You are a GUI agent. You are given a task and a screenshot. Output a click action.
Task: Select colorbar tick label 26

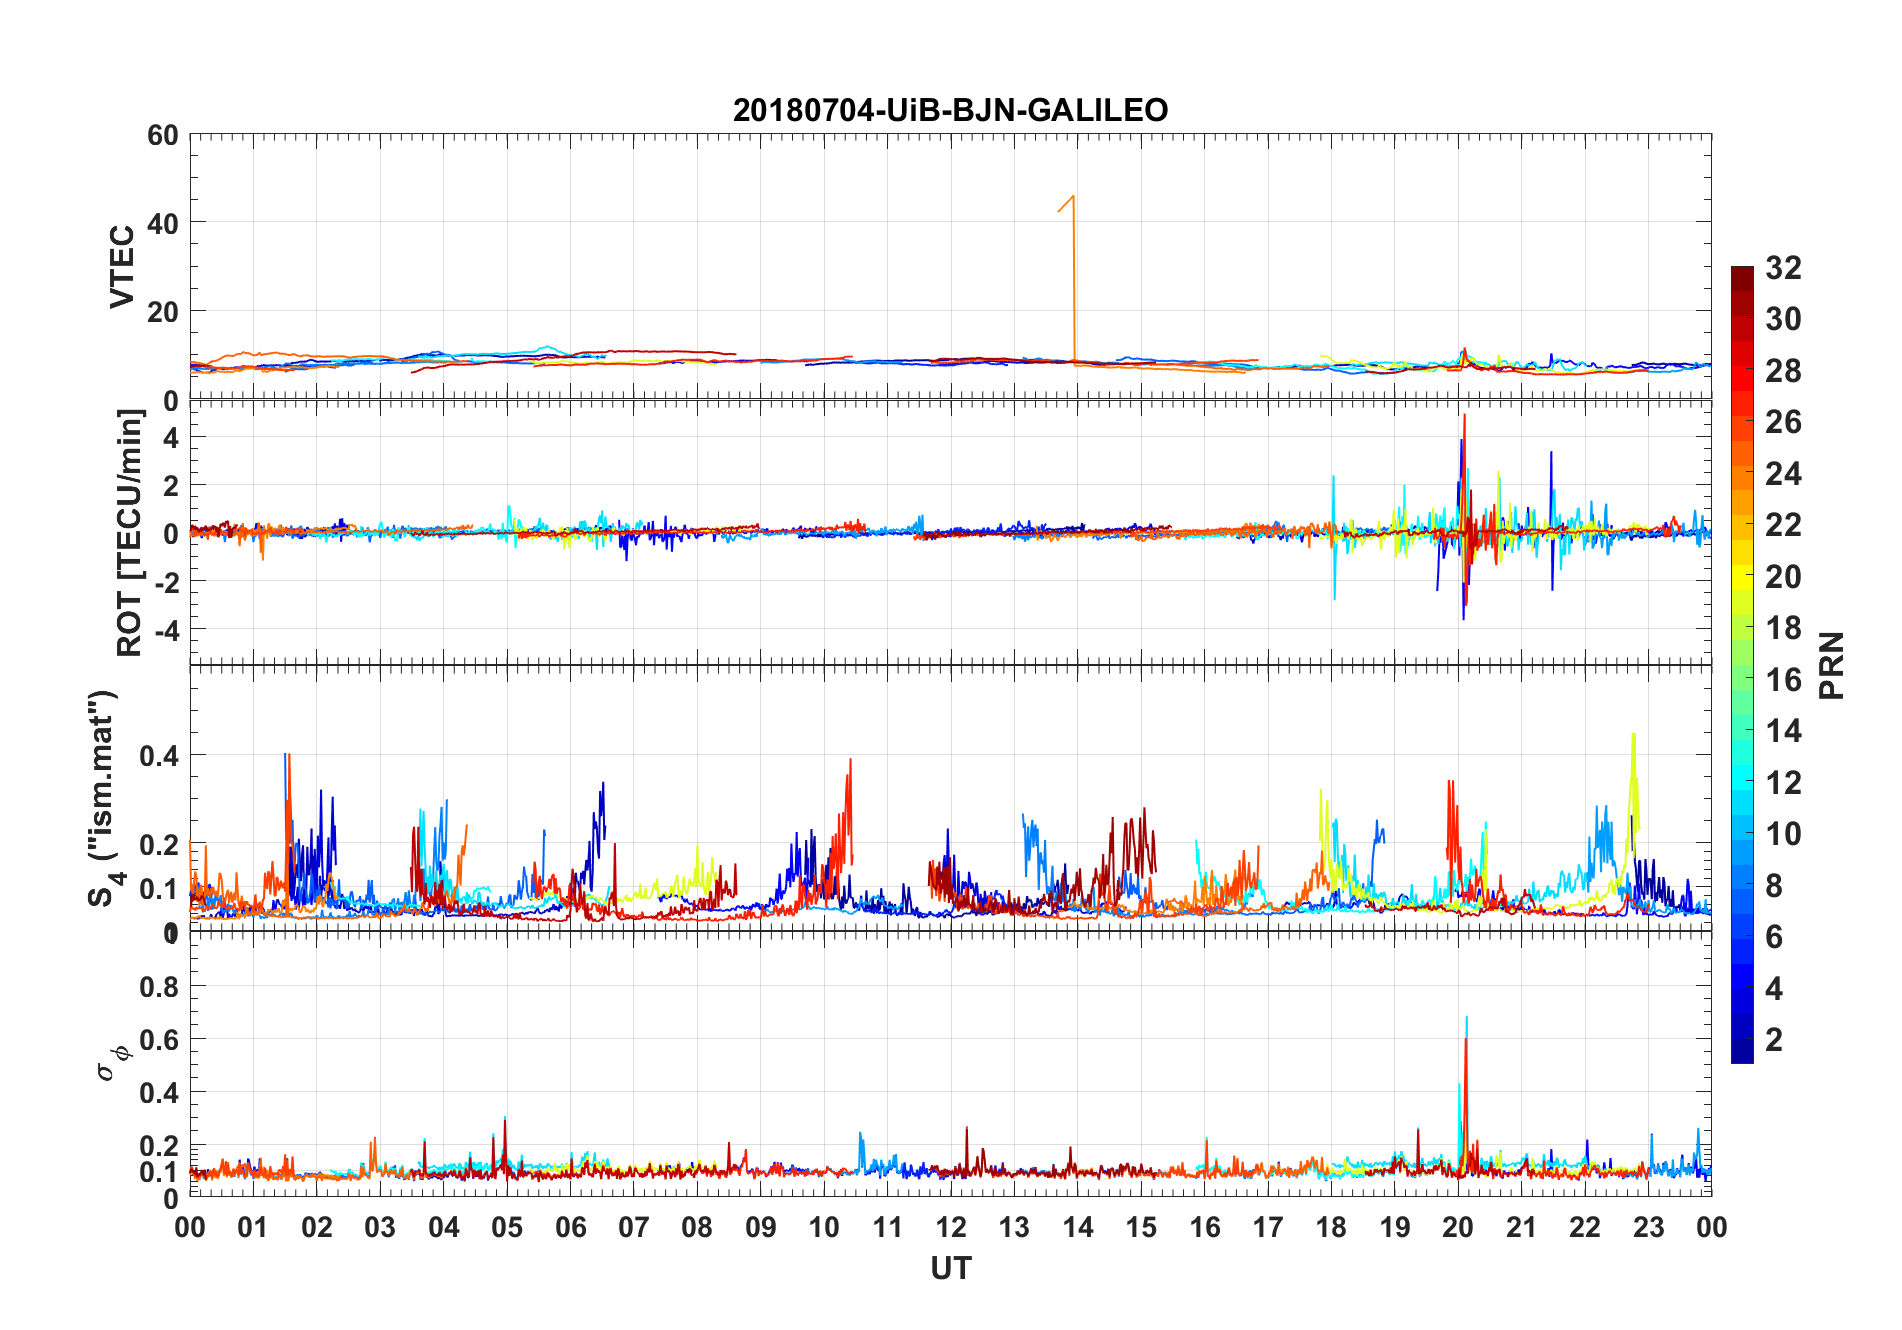(x=1783, y=422)
